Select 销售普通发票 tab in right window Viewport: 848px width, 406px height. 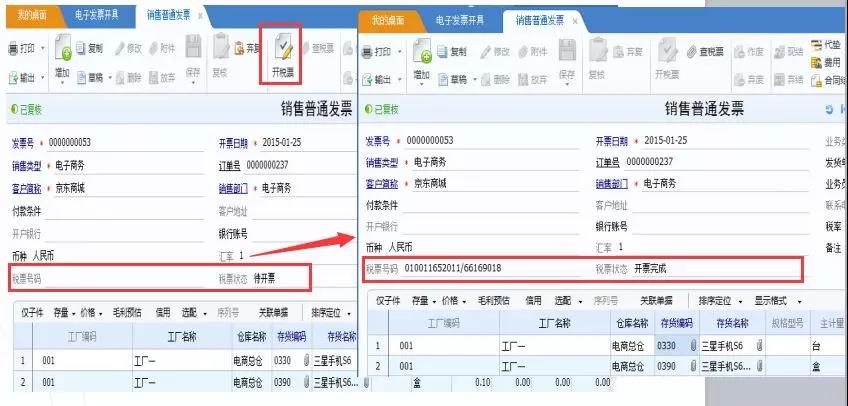[539, 21]
